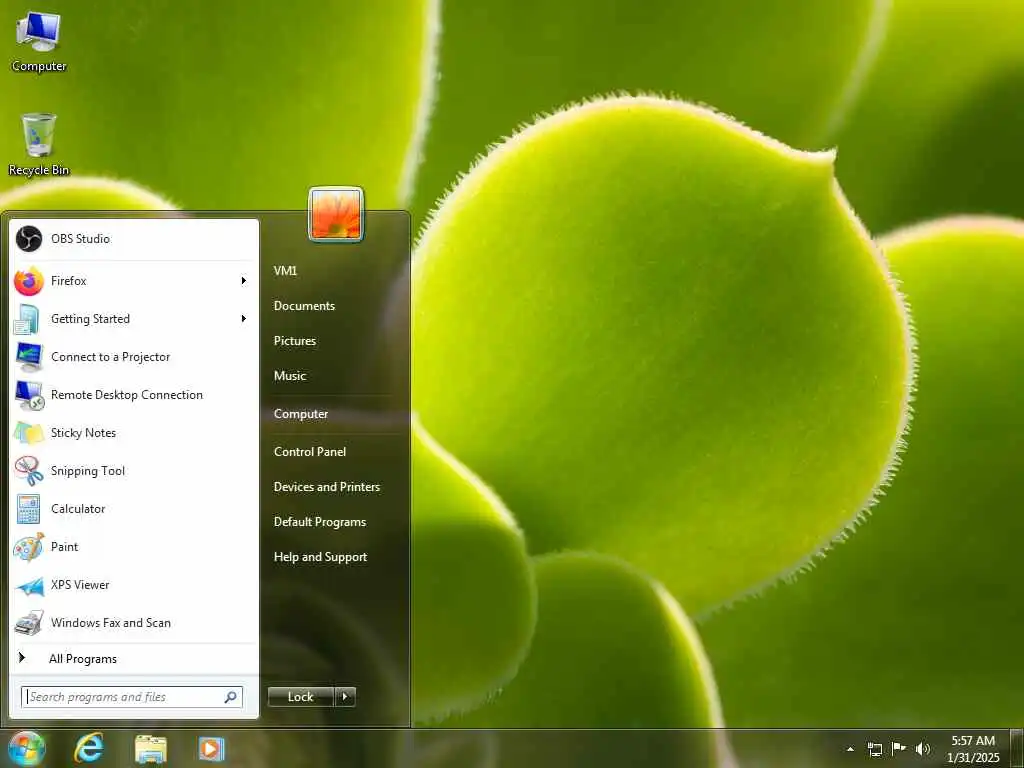
Task: Show hidden tray icons arrow
Action: coord(850,749)
